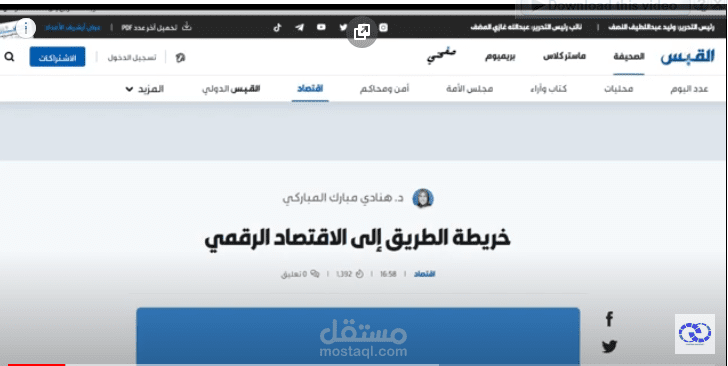Open the YouTube icon in top bar
The height and width of the screenshot is (366, 728).
321,27
